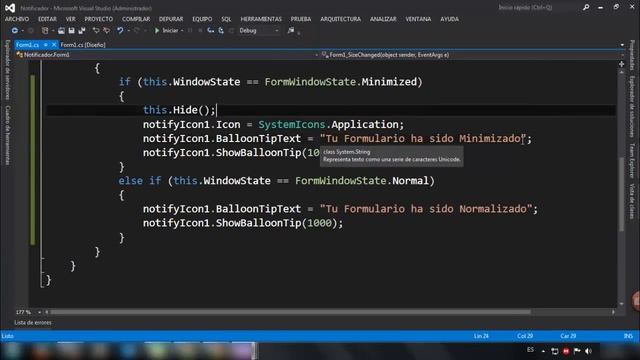Click the horizontal scrollbar thumb of editor
640x360 pixels.
290,312
